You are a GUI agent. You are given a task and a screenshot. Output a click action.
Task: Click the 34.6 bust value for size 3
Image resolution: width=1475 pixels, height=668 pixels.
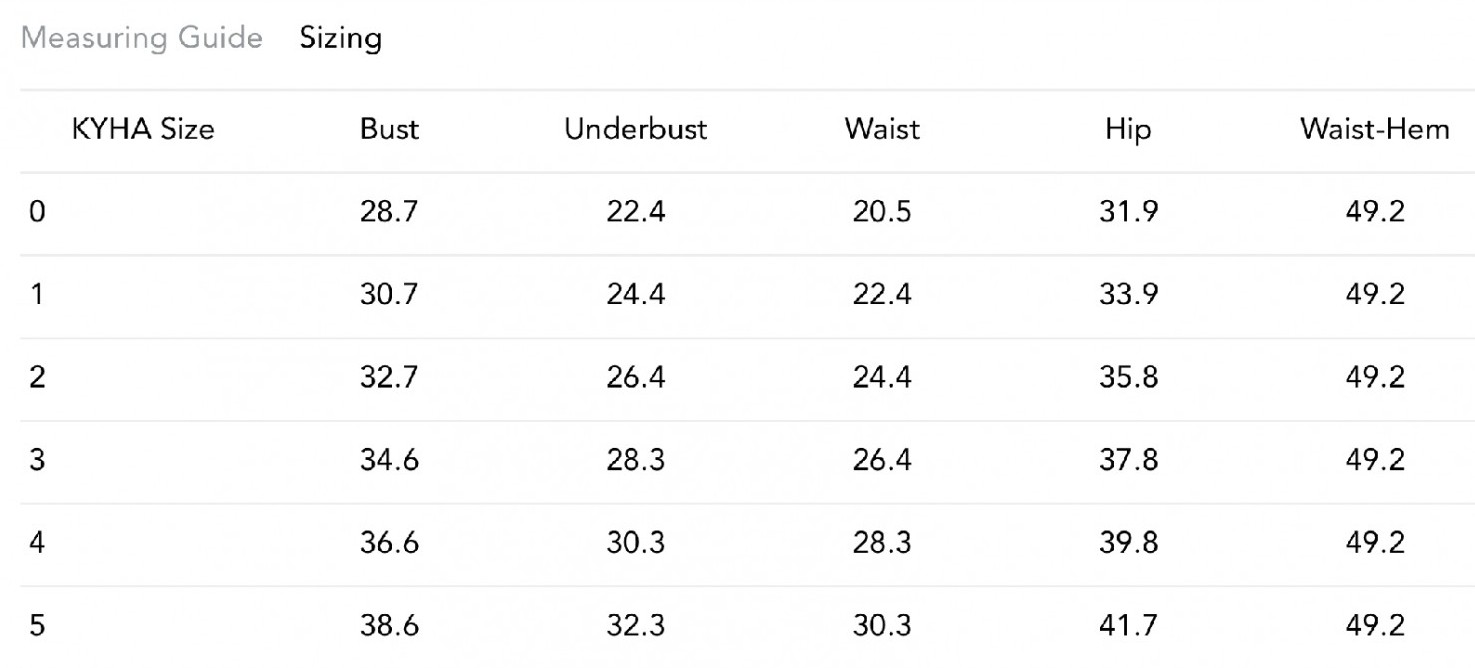pos(389,461)
